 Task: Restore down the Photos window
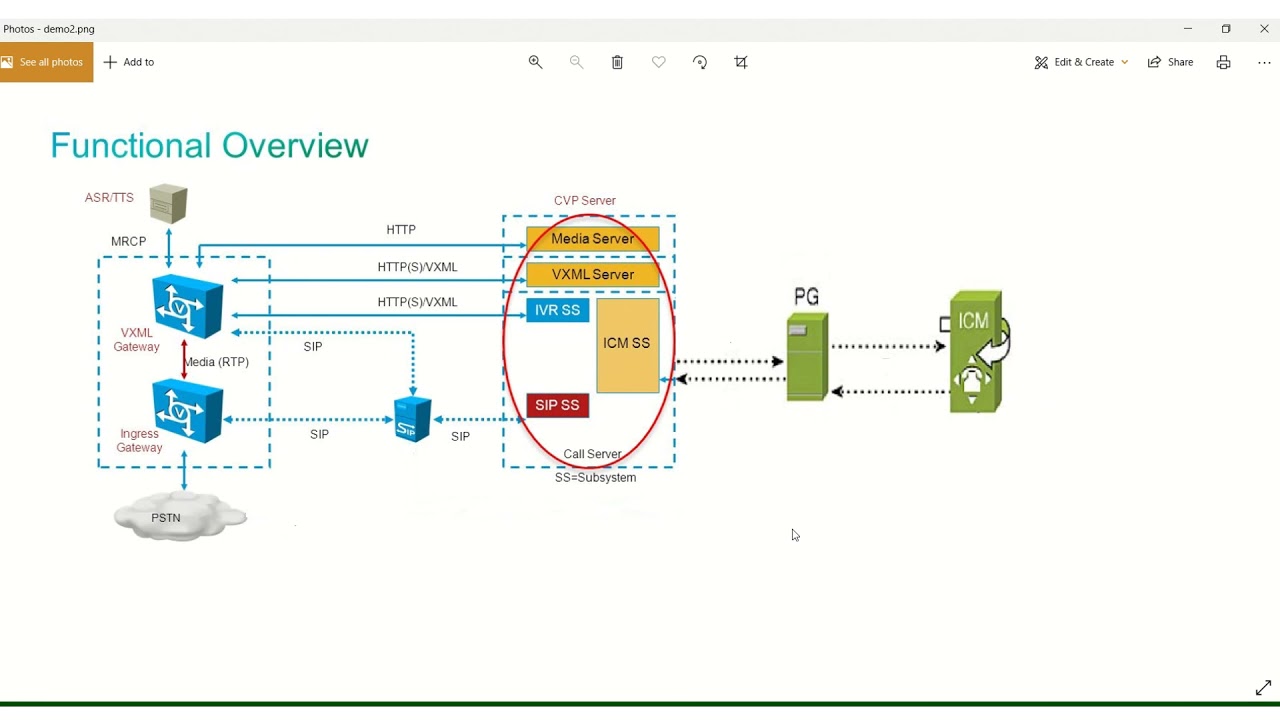[1226, 29]
